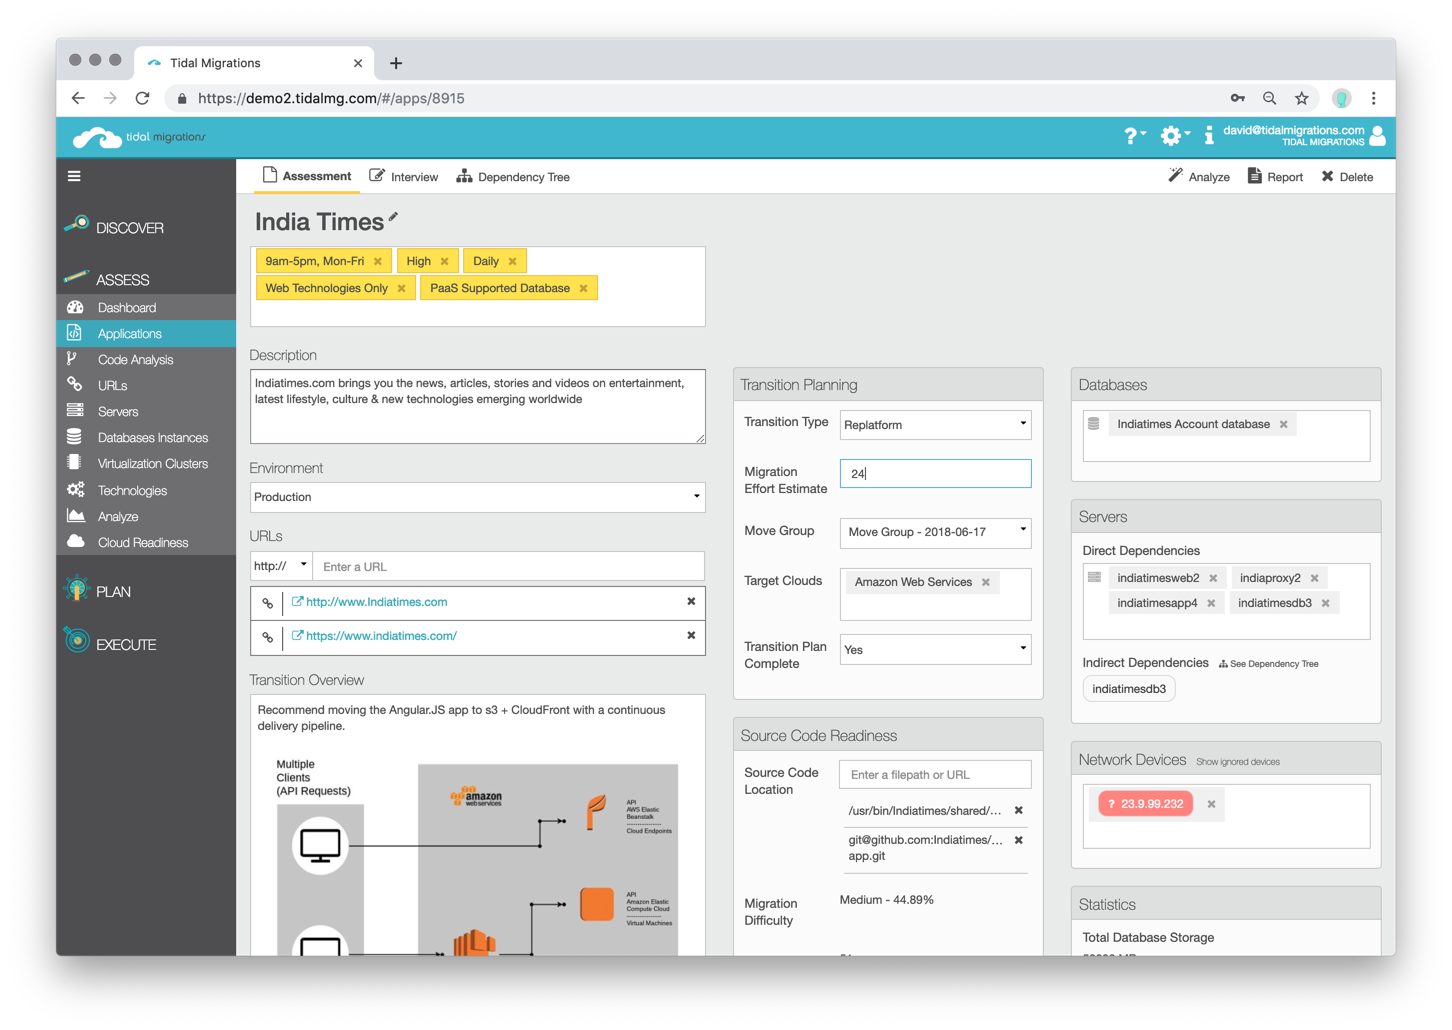Viewport: 1452px width, 1030px height.
Task: Click Show ignored devices link
Action: pyautogui.click(x=1238, y=762)
